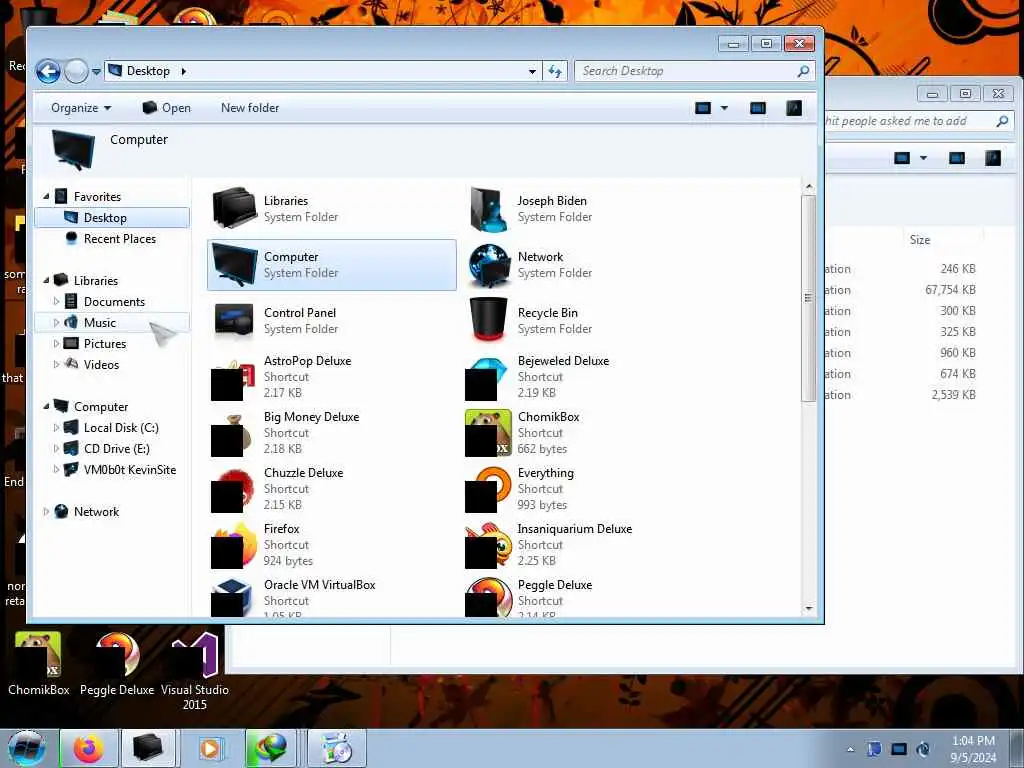The height and width of the screenshot is (768, 1024).
Task: Select Recent Places in navigation pane
Action: (112, 239)
